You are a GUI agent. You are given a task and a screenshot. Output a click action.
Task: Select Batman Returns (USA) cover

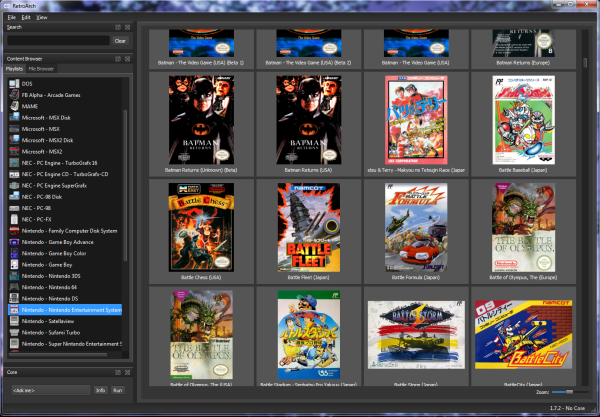(x=308, y=120)
